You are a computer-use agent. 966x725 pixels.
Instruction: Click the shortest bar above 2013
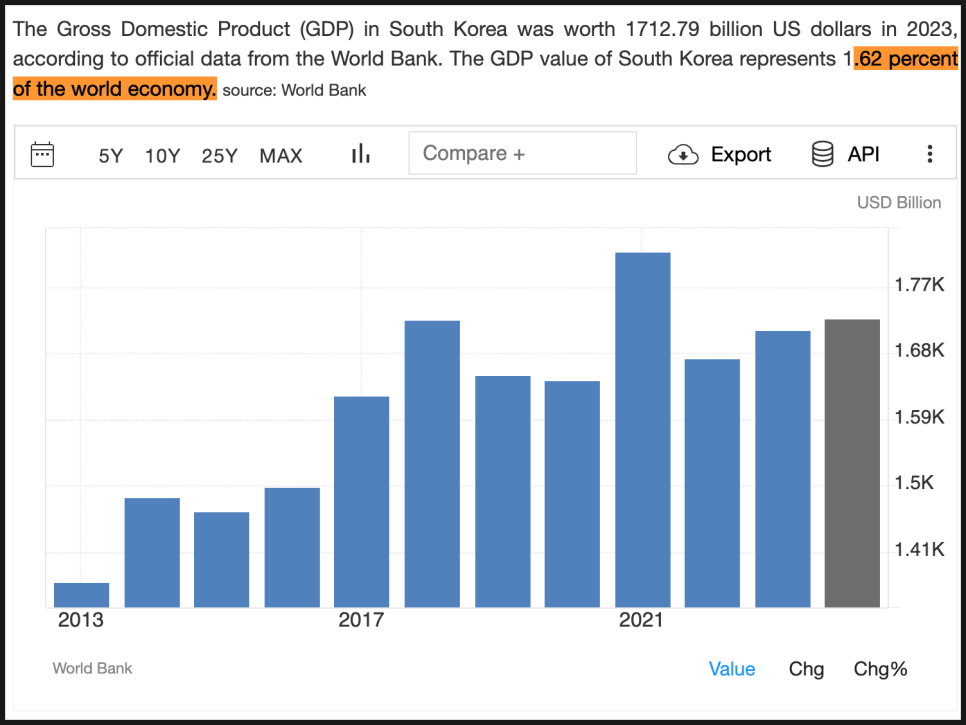click(82, 595)
